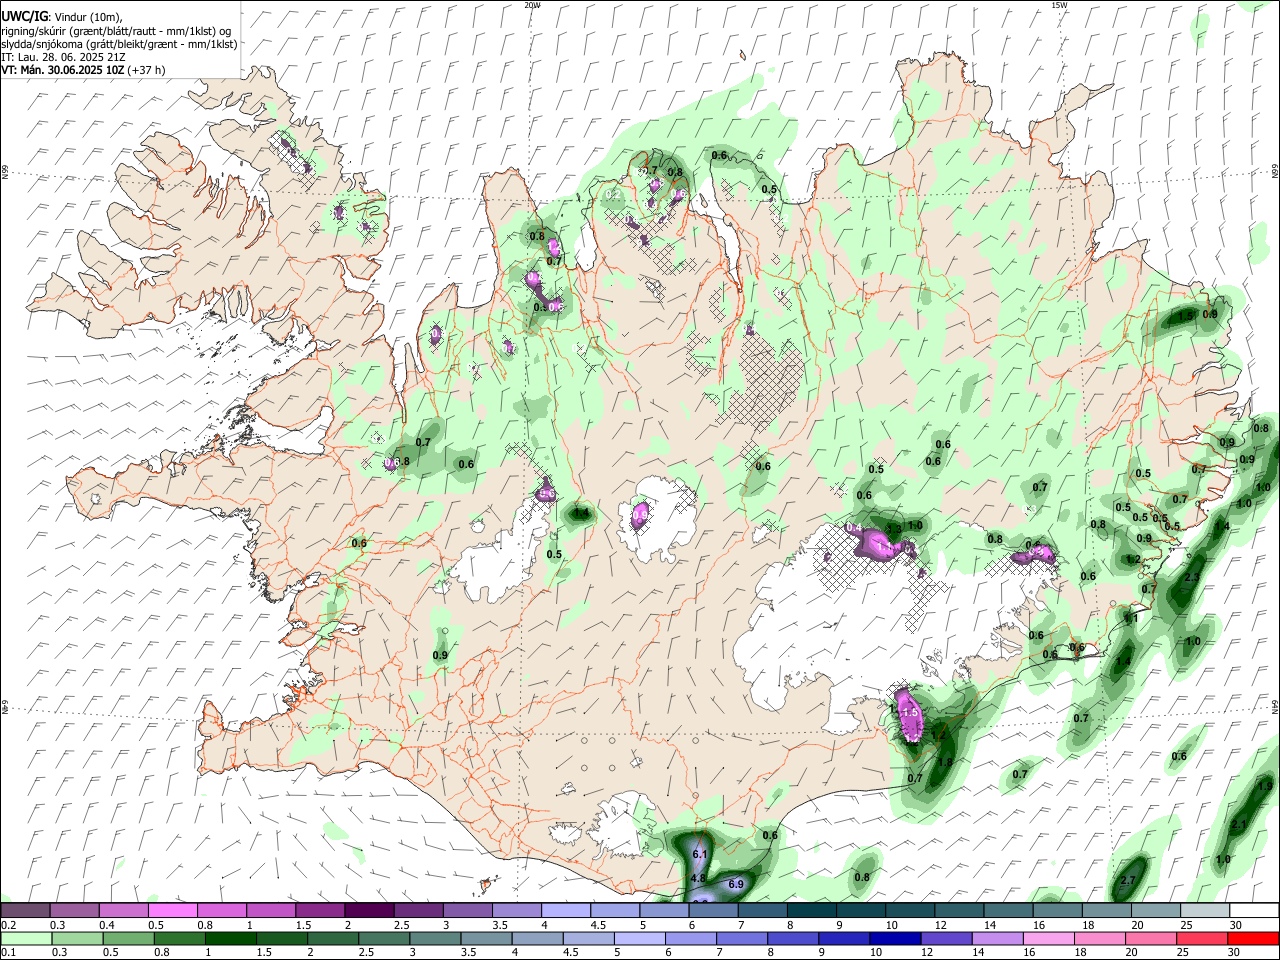Click the valid time 'VT: Mán. 30.06.2025 10Z (+37 h)'
The width and height of the screenshot is (1280, 960).
click(x=83, y=70)
